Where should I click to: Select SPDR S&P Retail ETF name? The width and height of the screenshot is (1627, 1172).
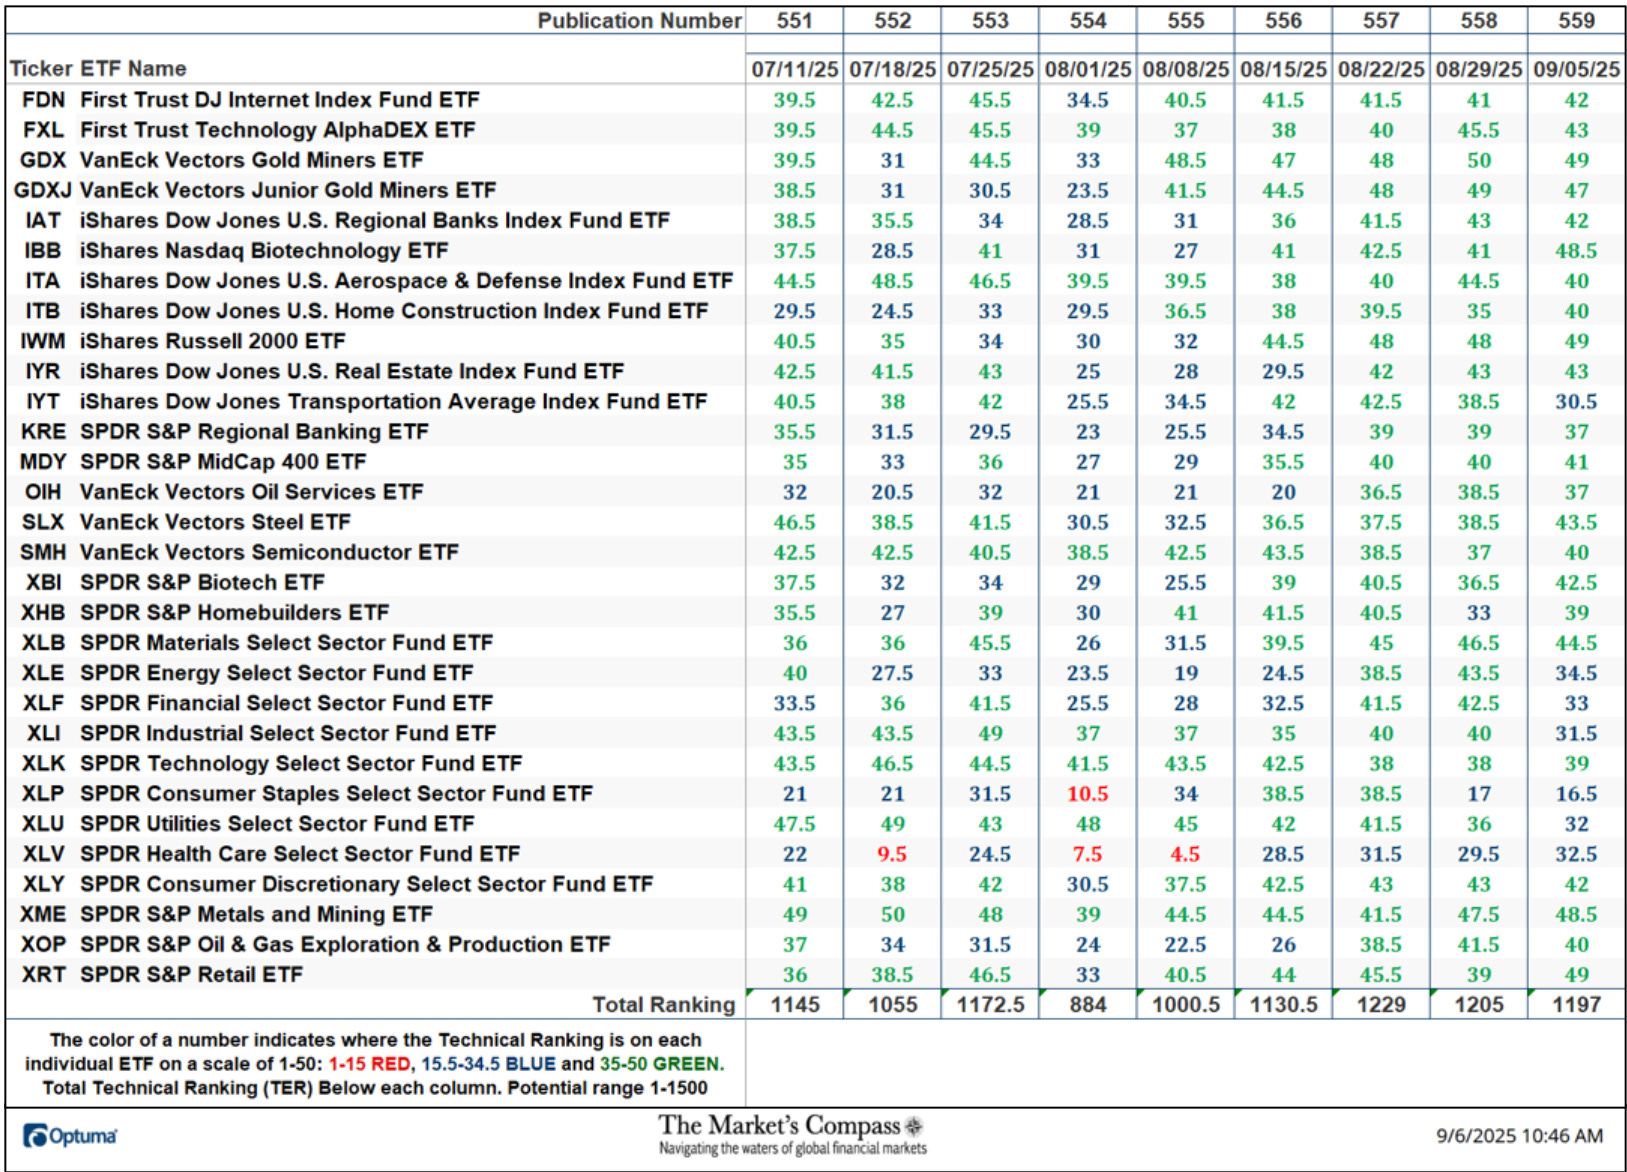(191, 975)
